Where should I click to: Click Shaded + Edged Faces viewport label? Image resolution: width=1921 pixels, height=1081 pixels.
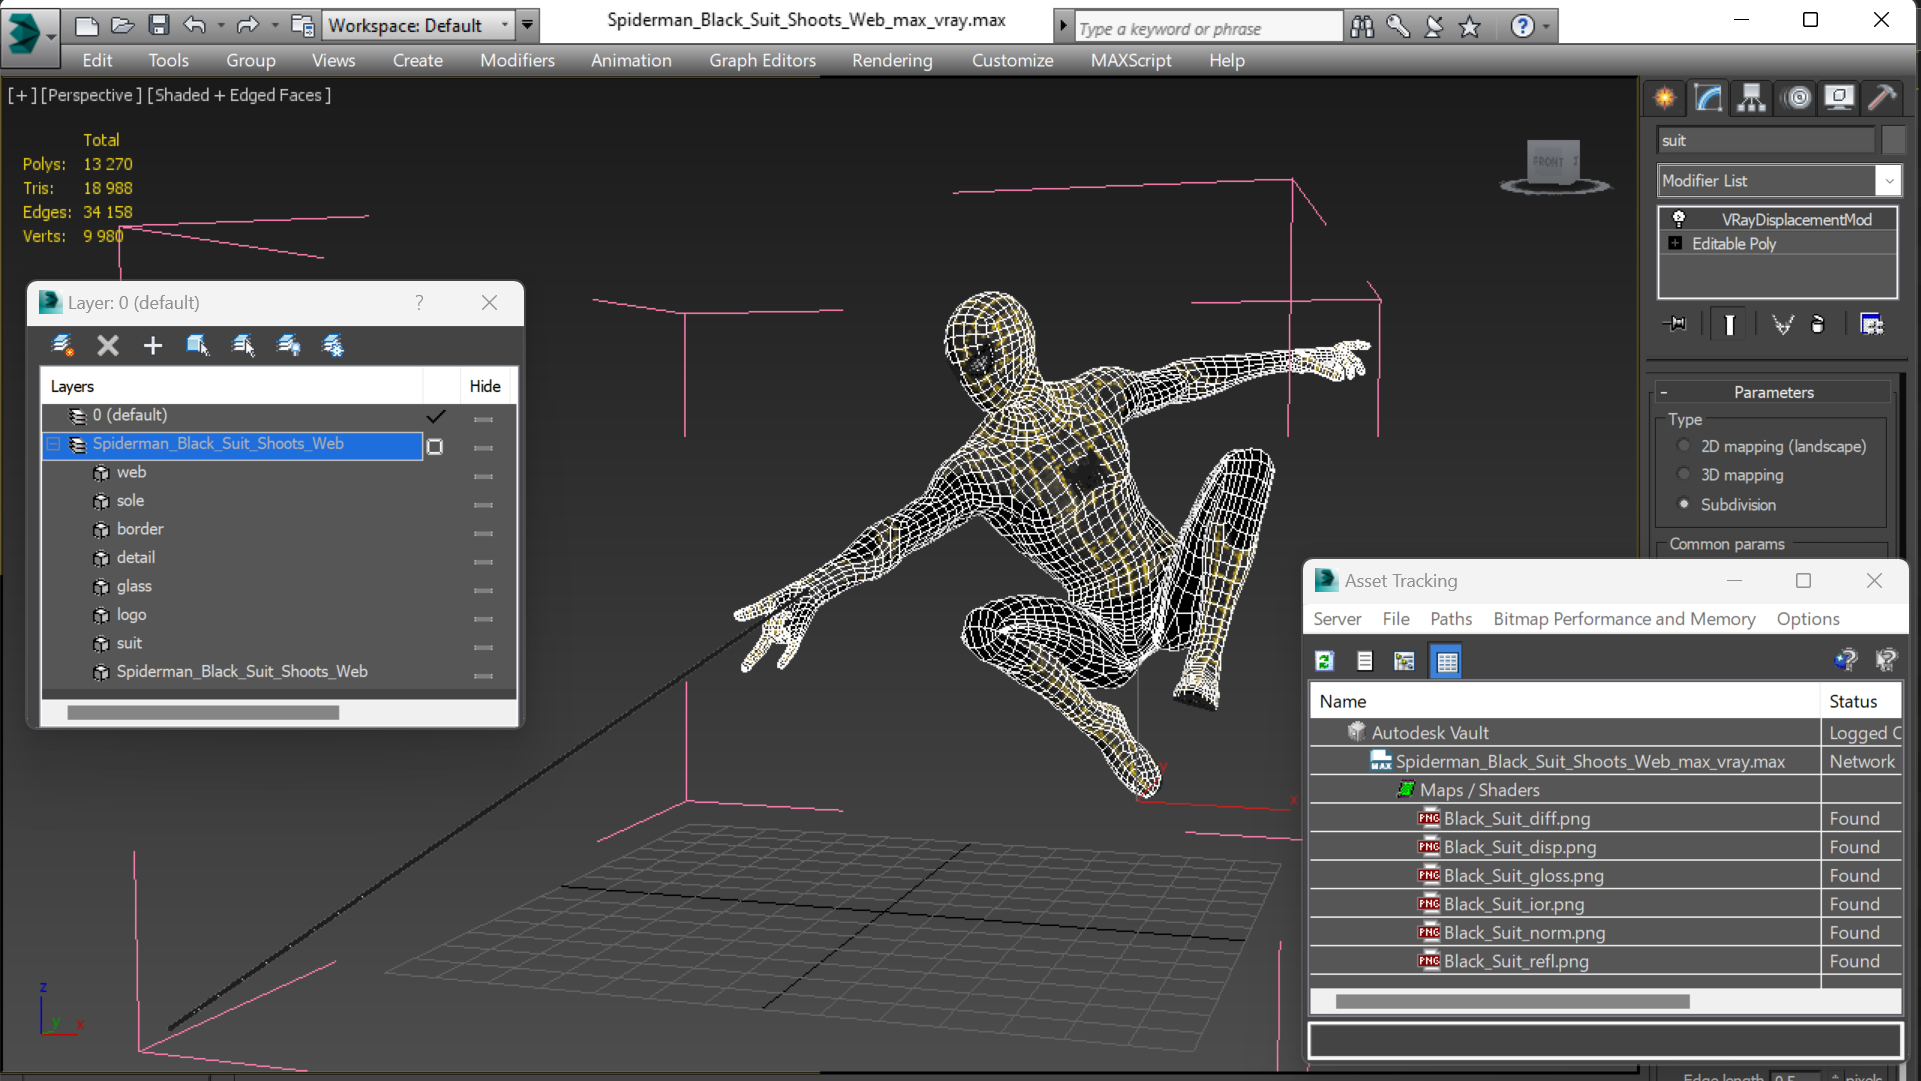(x=239, y=95)
